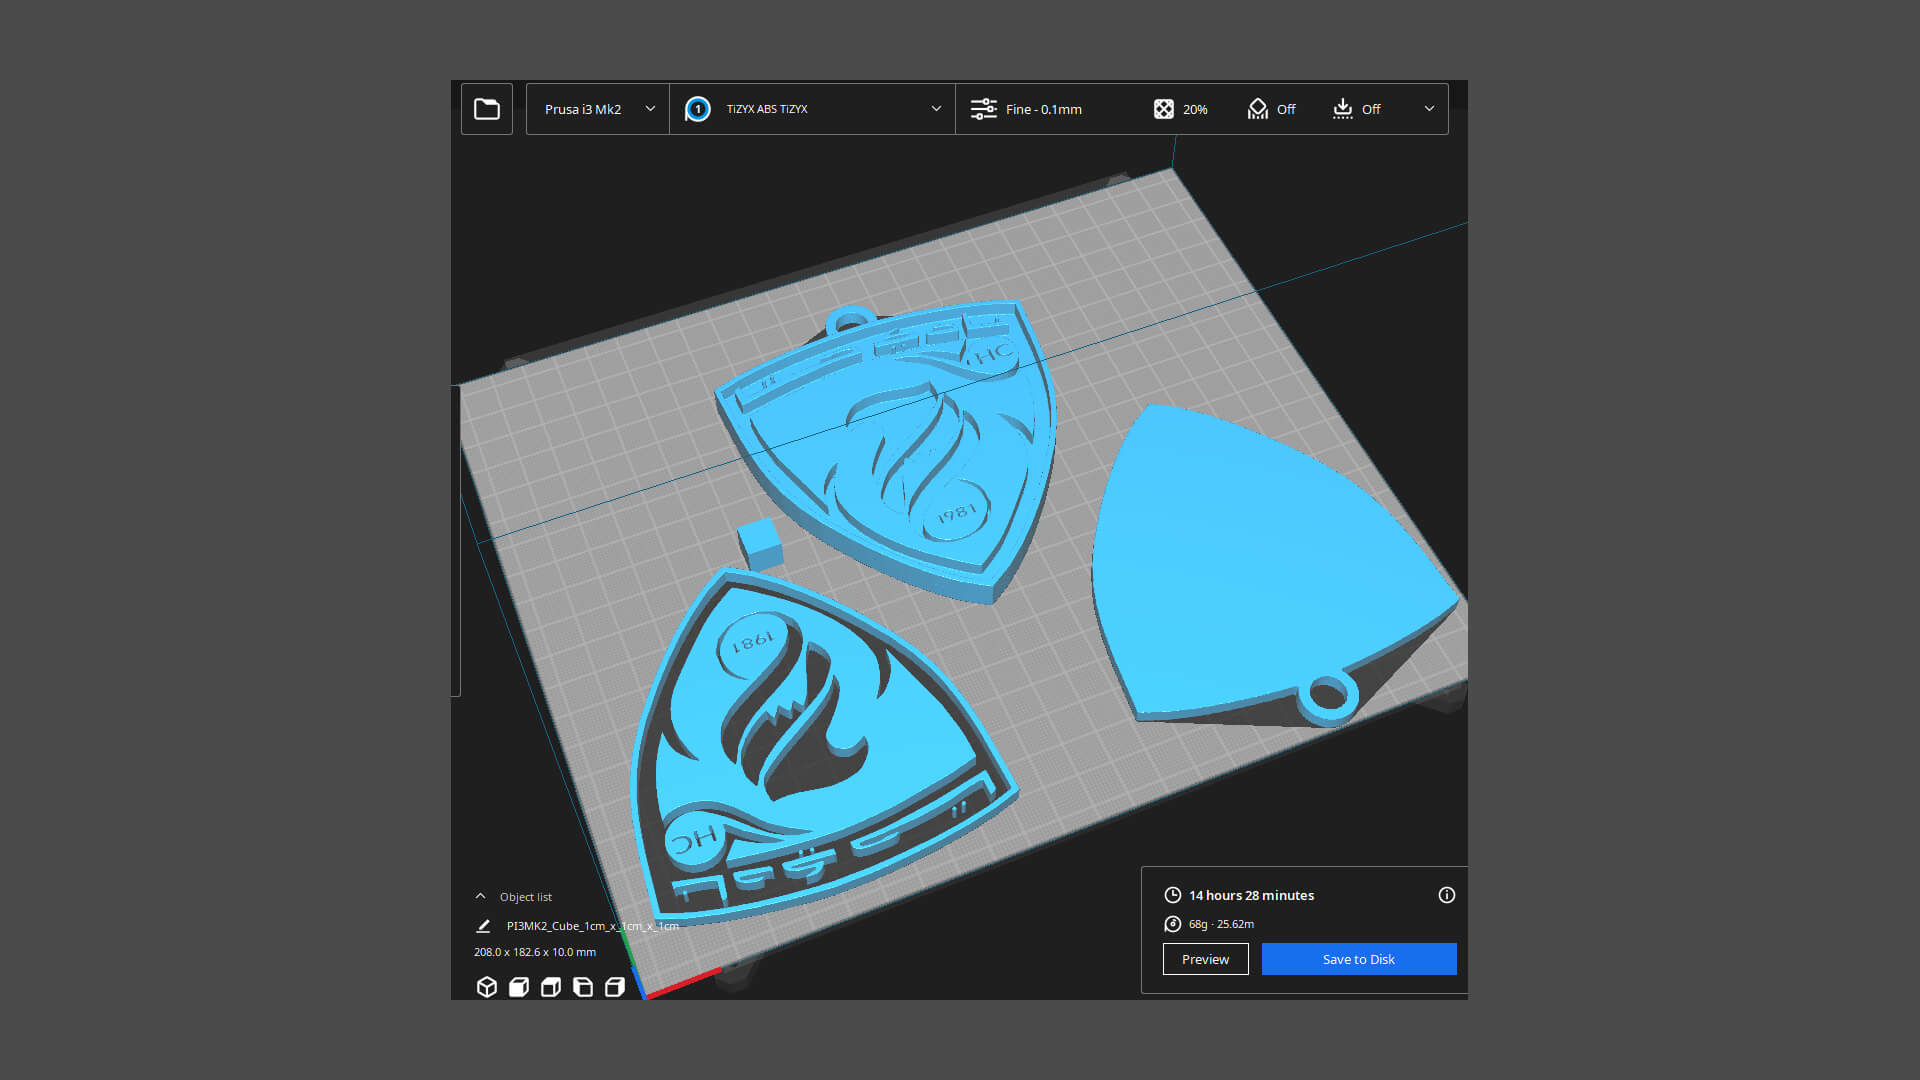Click the Preview button
Viewport: 1920px width, 1080px height.
click(1205, 959)
